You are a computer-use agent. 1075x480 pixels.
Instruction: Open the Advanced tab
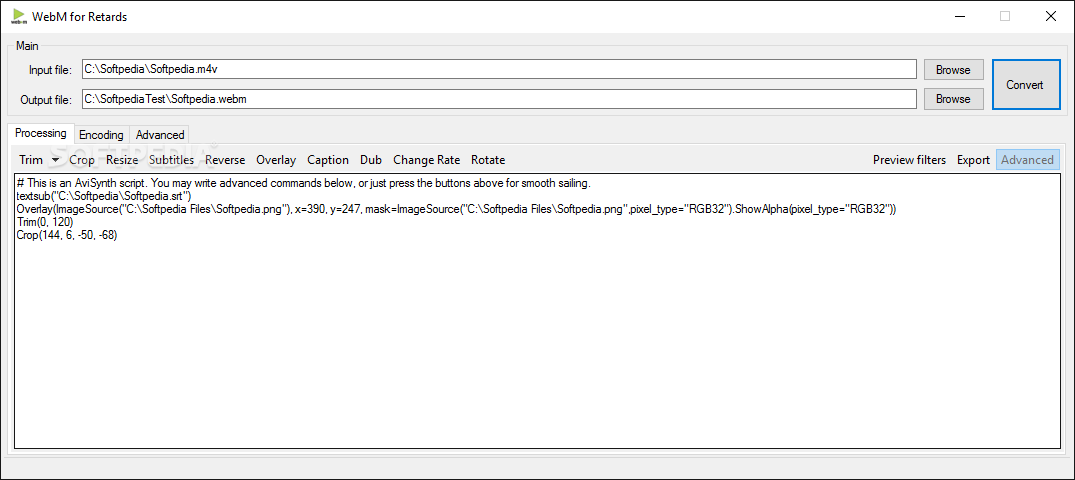tap(160, 134)
